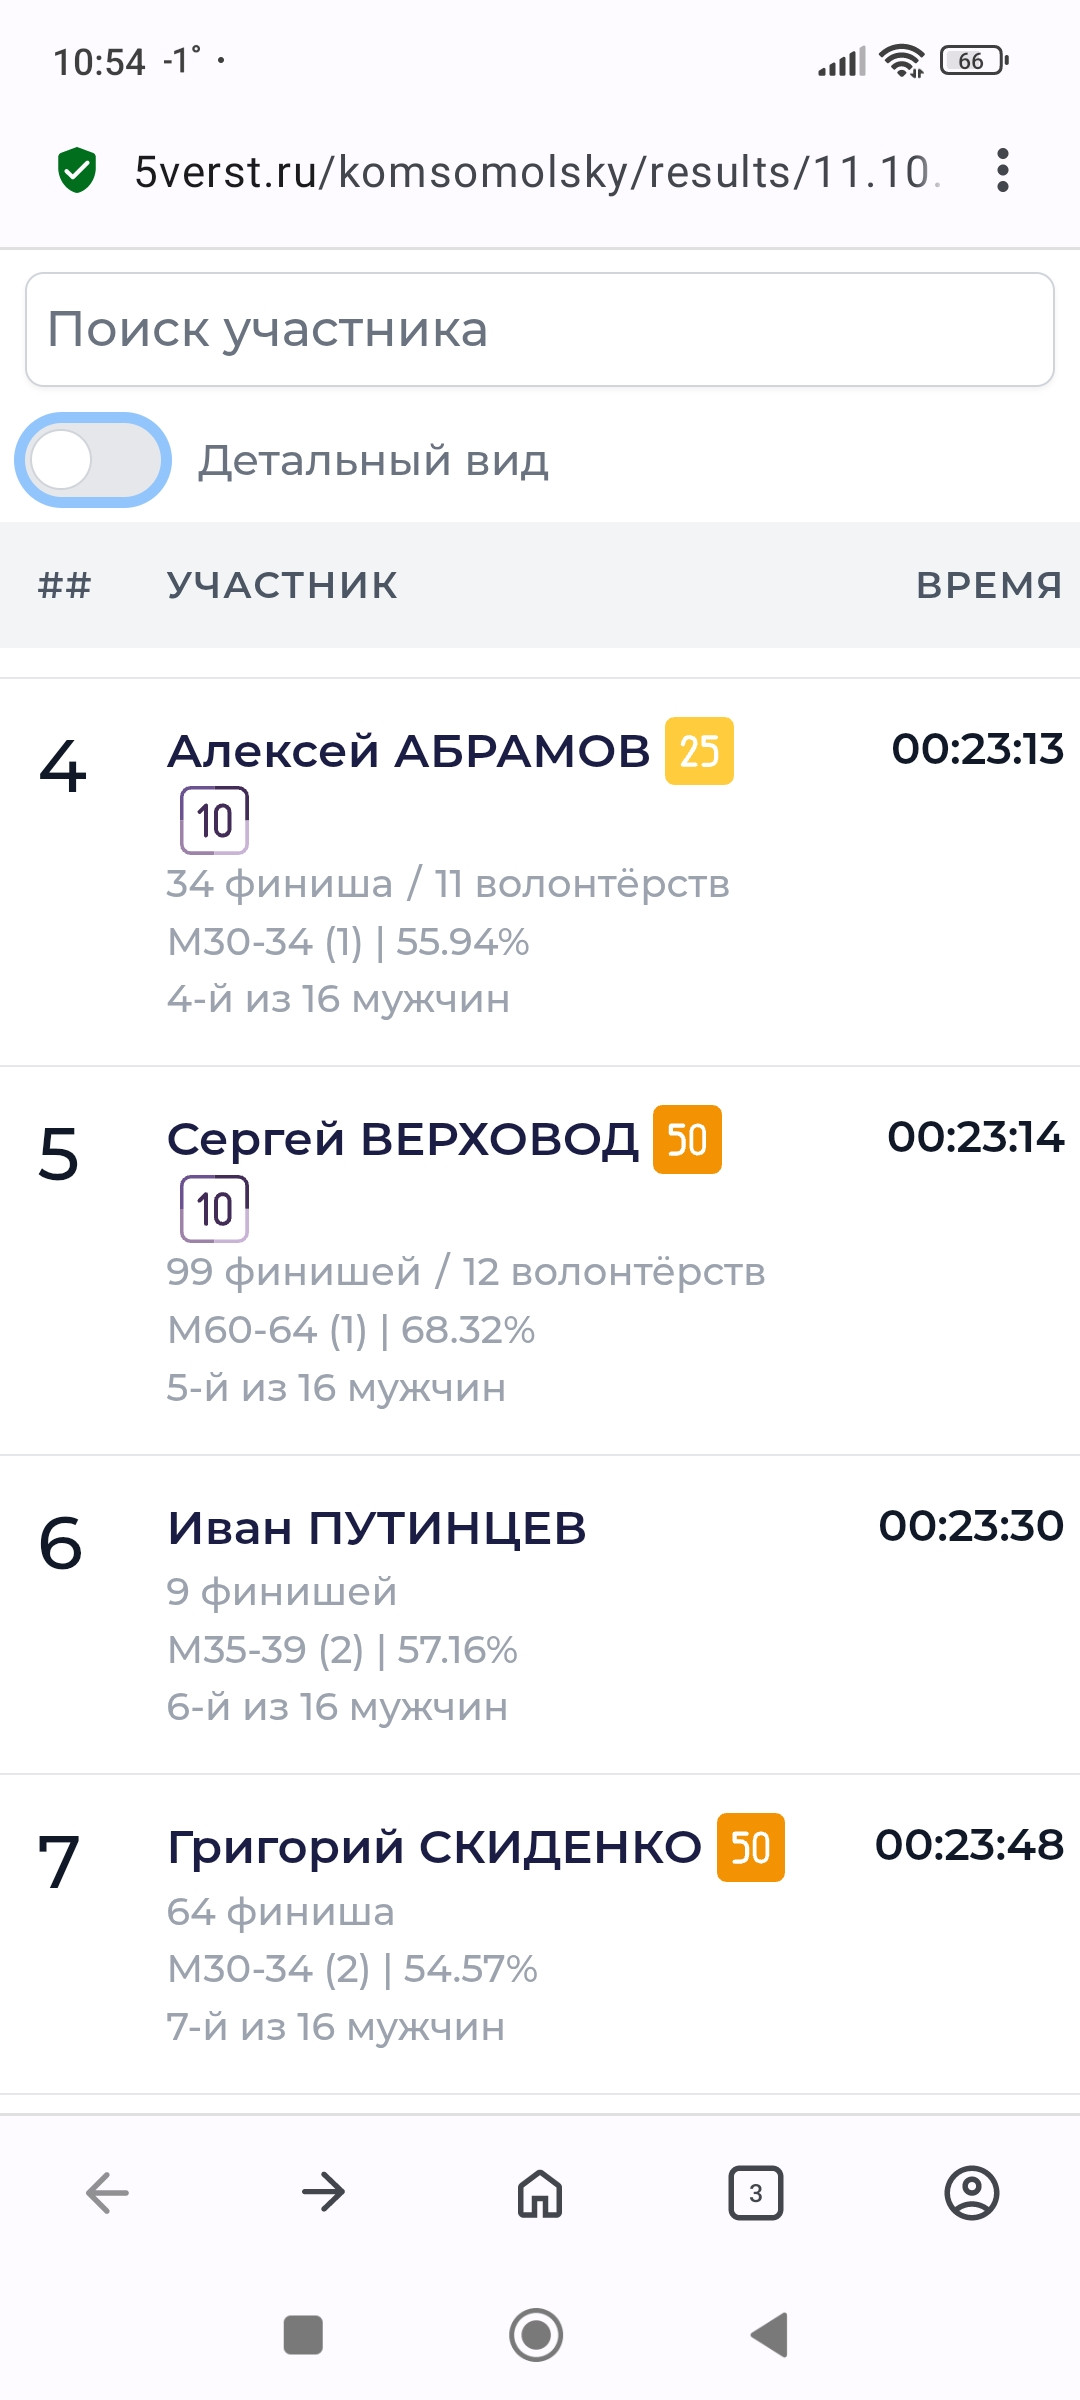1080x2400 pixels.
Task: Open the browser profile account icon
Action: click(972, 2194)
